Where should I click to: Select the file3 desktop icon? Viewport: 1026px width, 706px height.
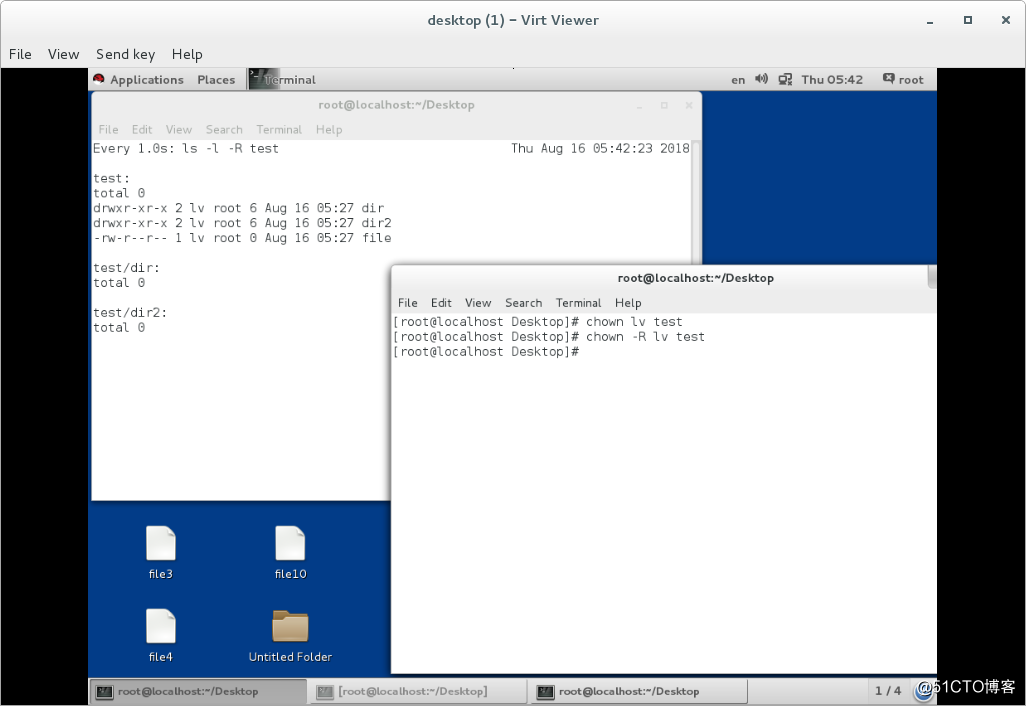[x=160, y=553]
